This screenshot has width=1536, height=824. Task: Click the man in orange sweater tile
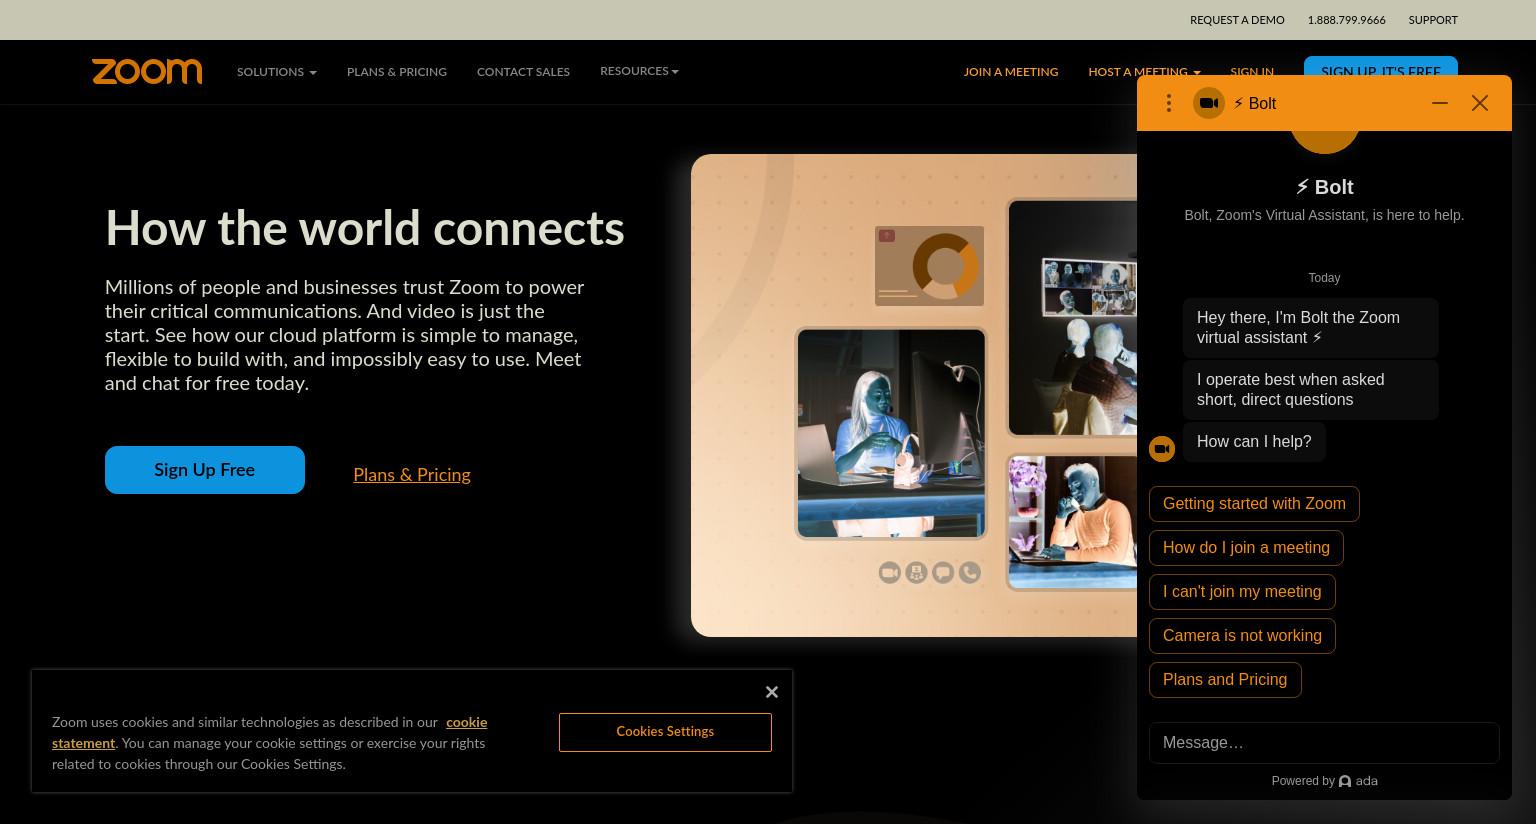tap(1072, 522)
